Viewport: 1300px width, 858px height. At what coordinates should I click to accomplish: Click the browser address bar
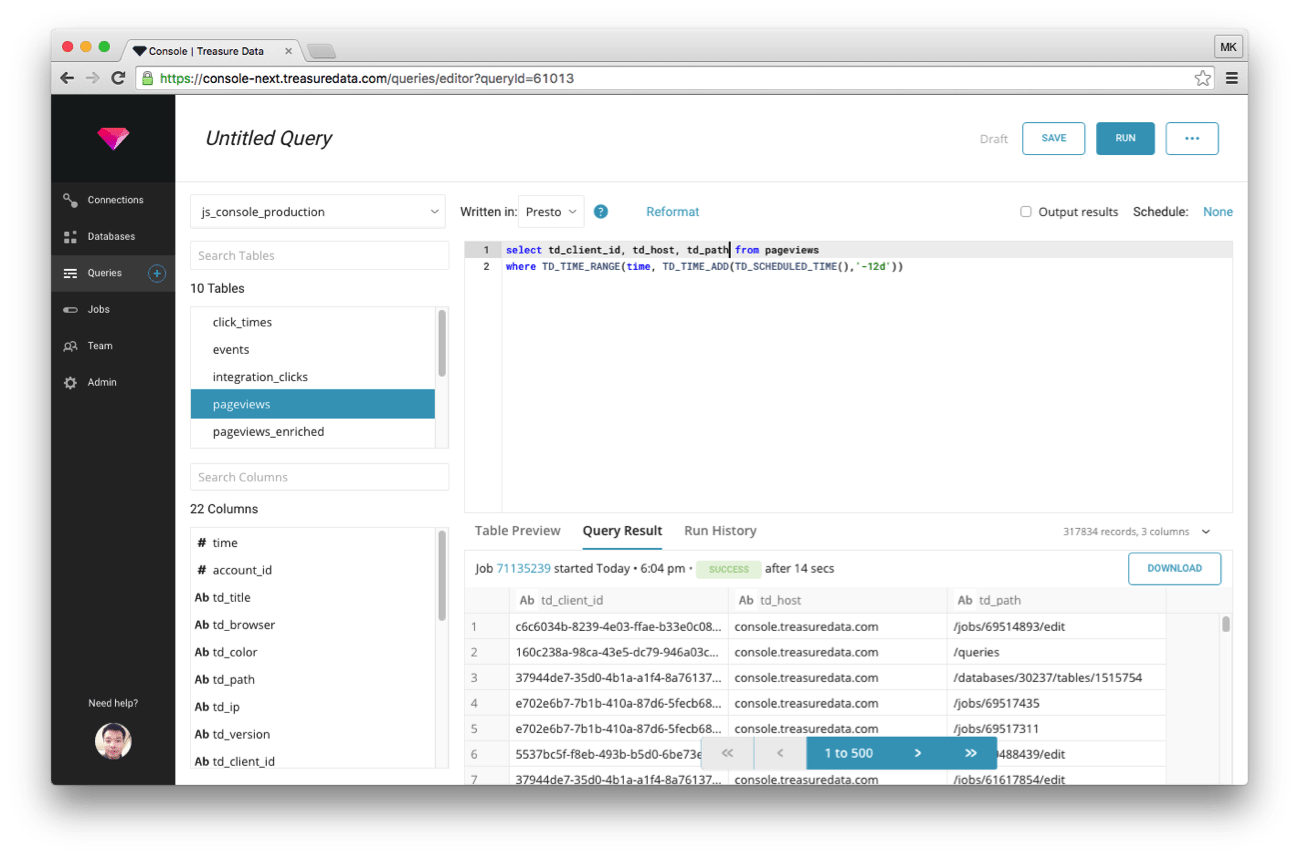coord(675,78)
